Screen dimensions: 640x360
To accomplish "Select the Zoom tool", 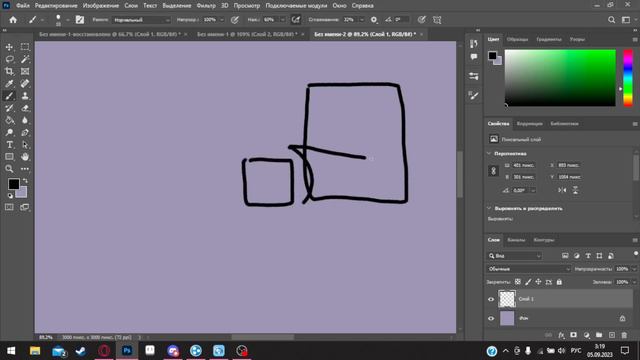I will (9, 169).
